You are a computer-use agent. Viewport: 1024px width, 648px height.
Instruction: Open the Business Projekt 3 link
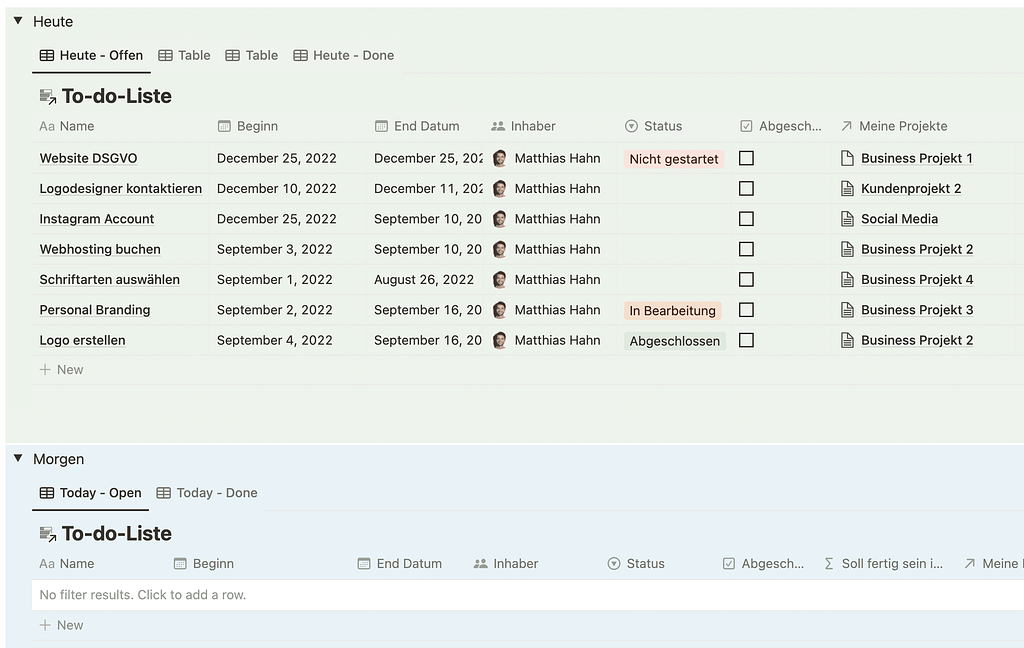(917, 310)
